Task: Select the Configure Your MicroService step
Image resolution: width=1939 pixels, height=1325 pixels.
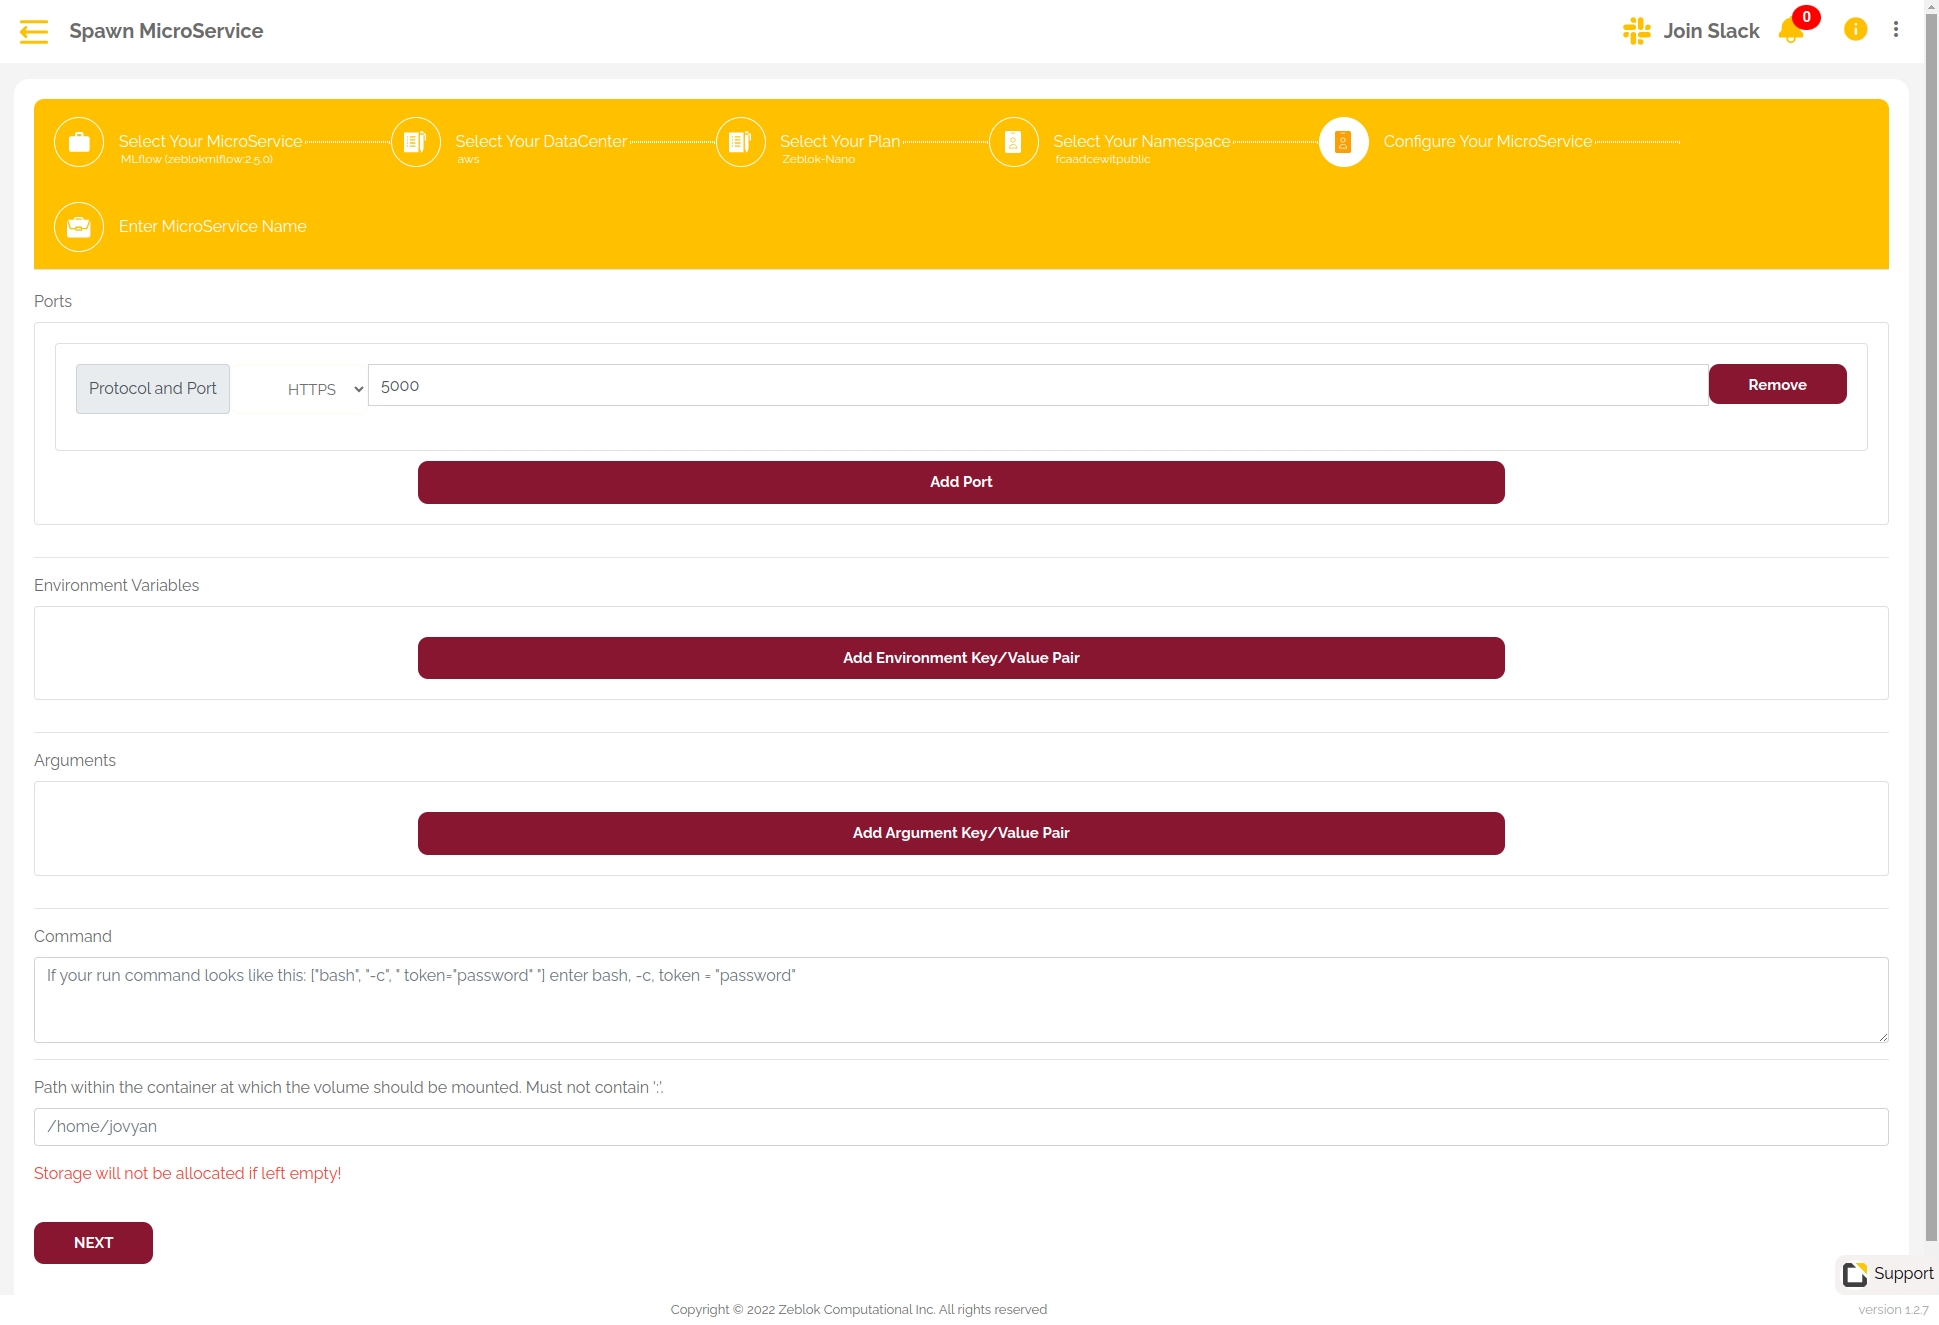Action: 1343,142
